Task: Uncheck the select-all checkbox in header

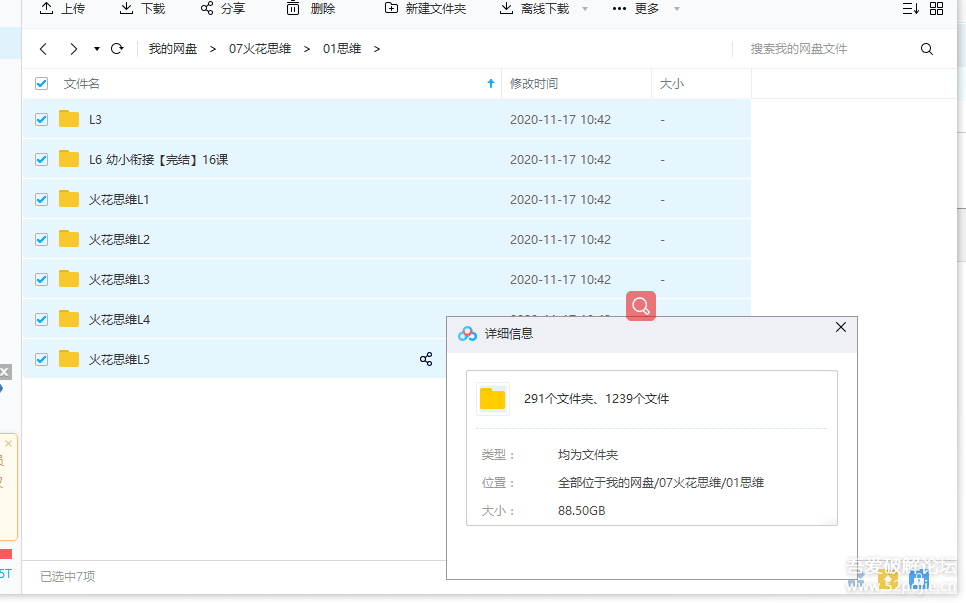Action: point(41,84)
